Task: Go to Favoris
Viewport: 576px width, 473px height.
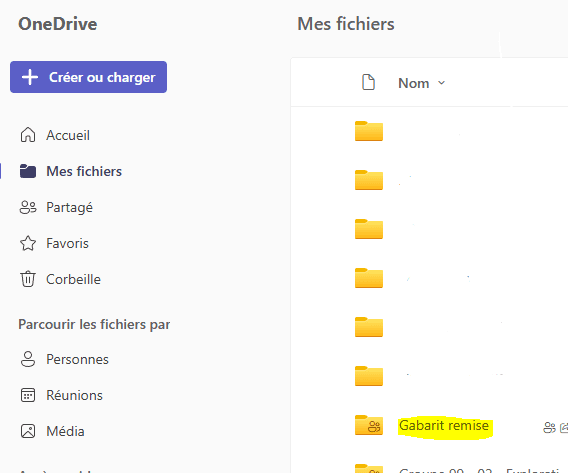Action: click(x=68, y=243)
